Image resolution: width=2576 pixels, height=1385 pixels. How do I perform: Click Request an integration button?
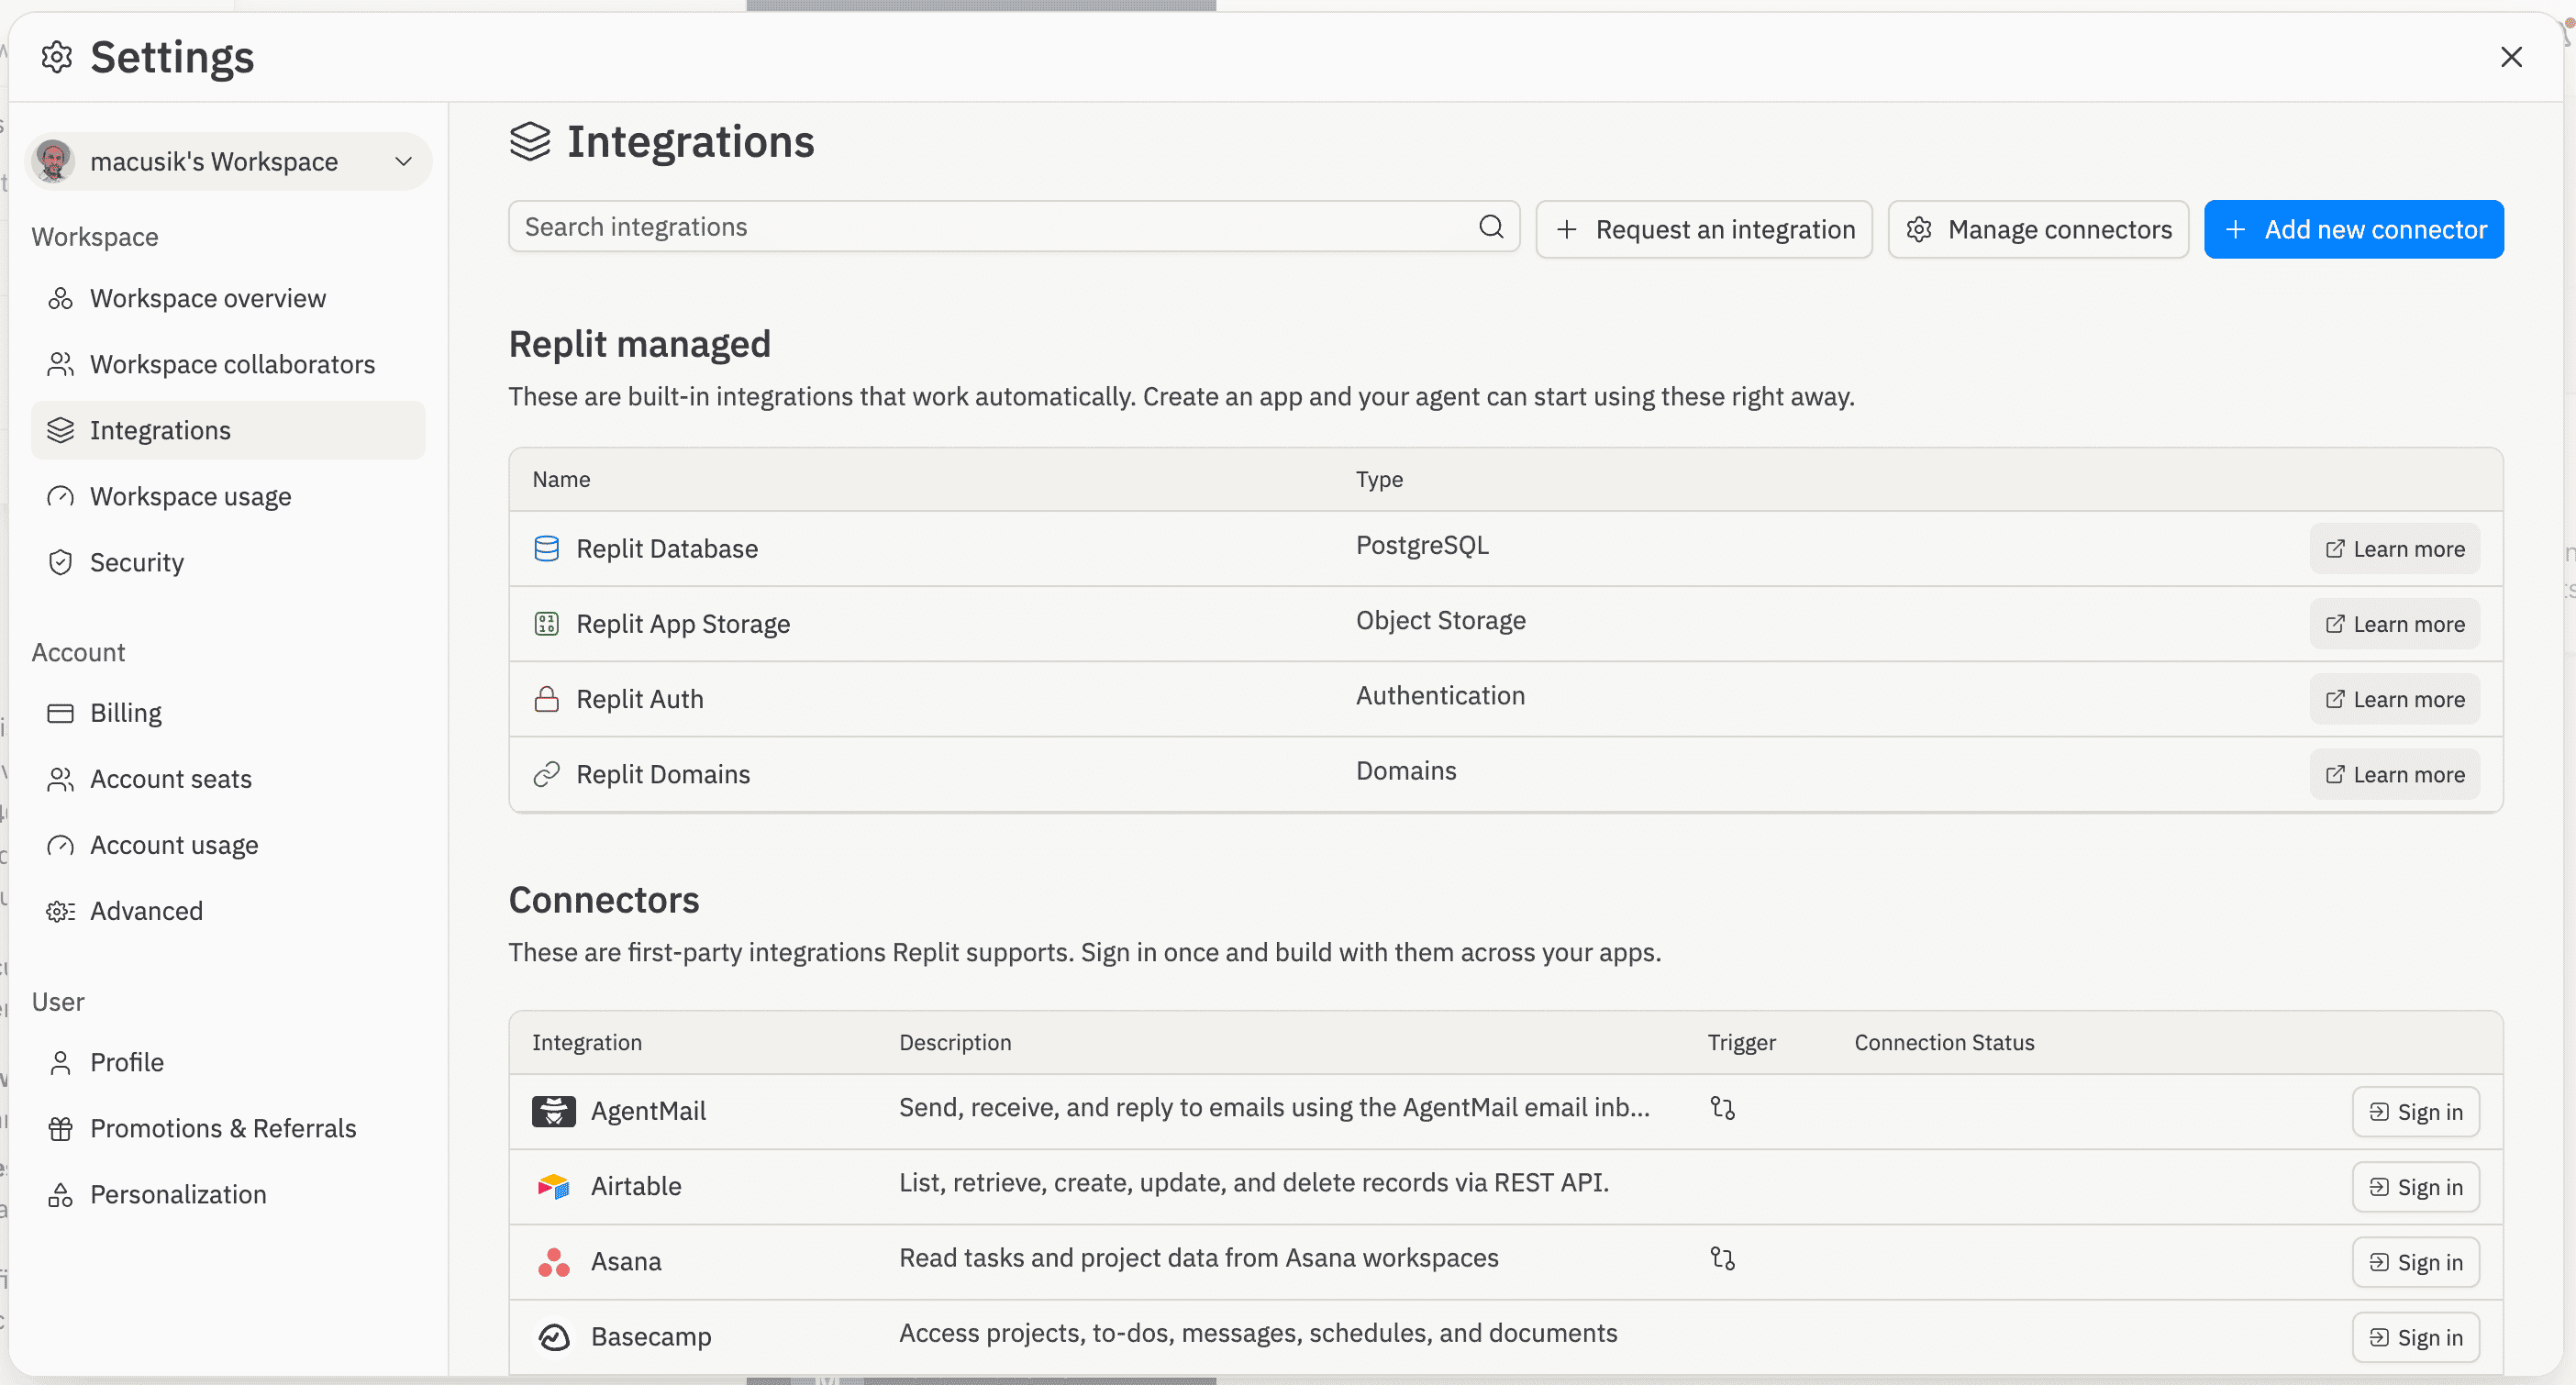coord(1704,229)
